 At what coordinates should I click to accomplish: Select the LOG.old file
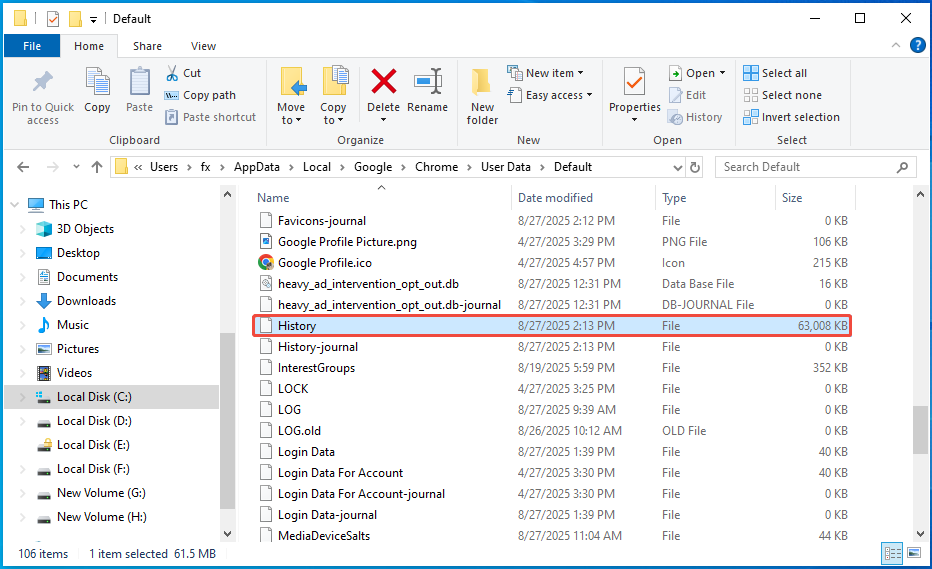pos(299,431)
